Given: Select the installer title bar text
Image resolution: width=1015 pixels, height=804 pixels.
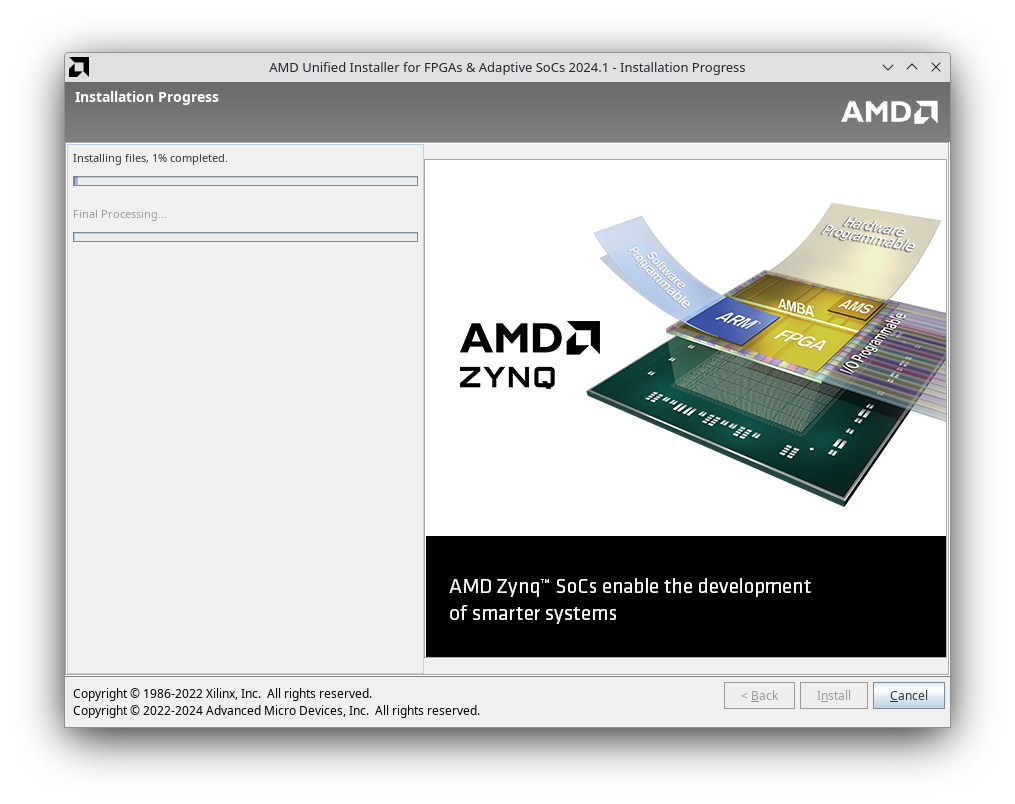Looking at the screenshot, I should [508, 67].
